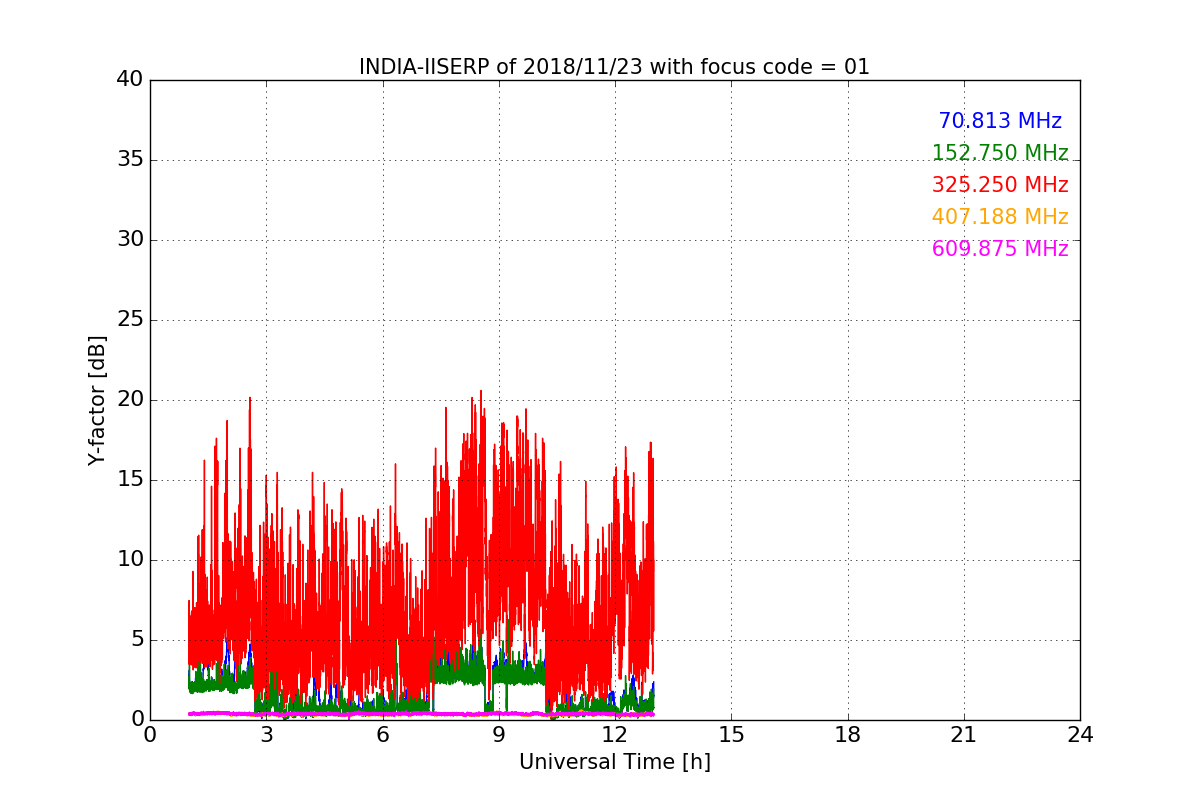This screenshot has height=800, width=1200.
Task: Click the x-axis tick label 12
Action: click(x=615, y=735)
